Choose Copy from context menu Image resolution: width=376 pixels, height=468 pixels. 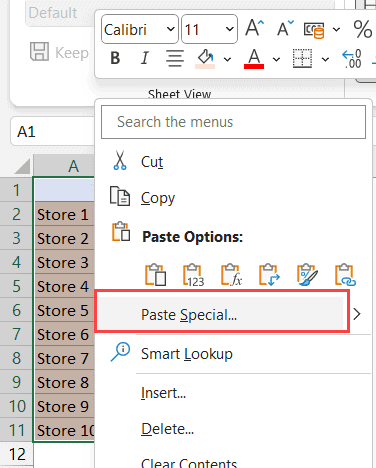coord(233,198)
